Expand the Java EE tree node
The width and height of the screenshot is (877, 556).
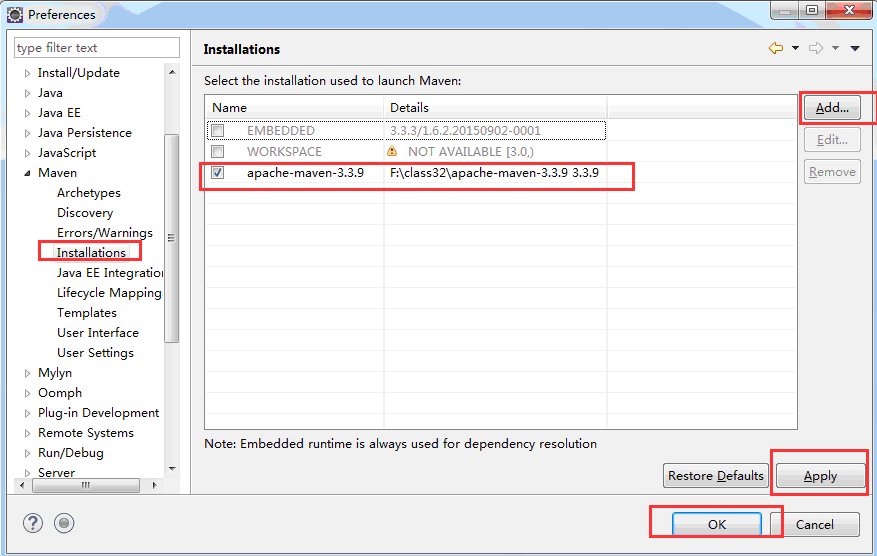point(27,113)
